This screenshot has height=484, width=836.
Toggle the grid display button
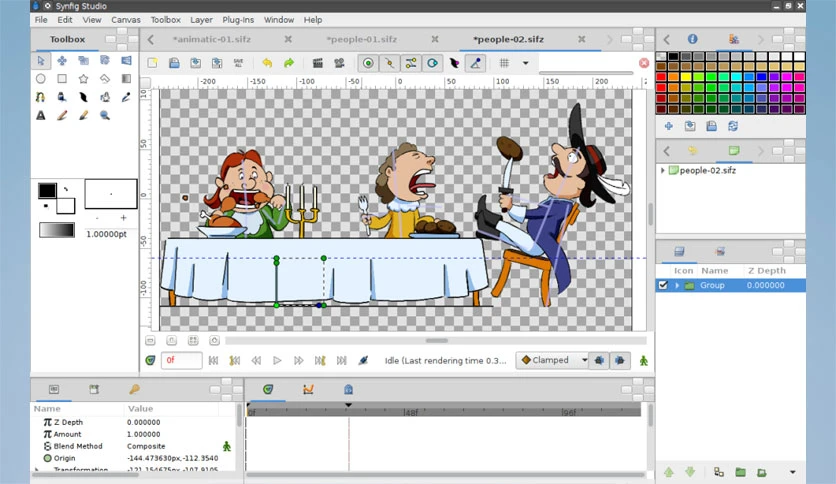coord(504,63)
